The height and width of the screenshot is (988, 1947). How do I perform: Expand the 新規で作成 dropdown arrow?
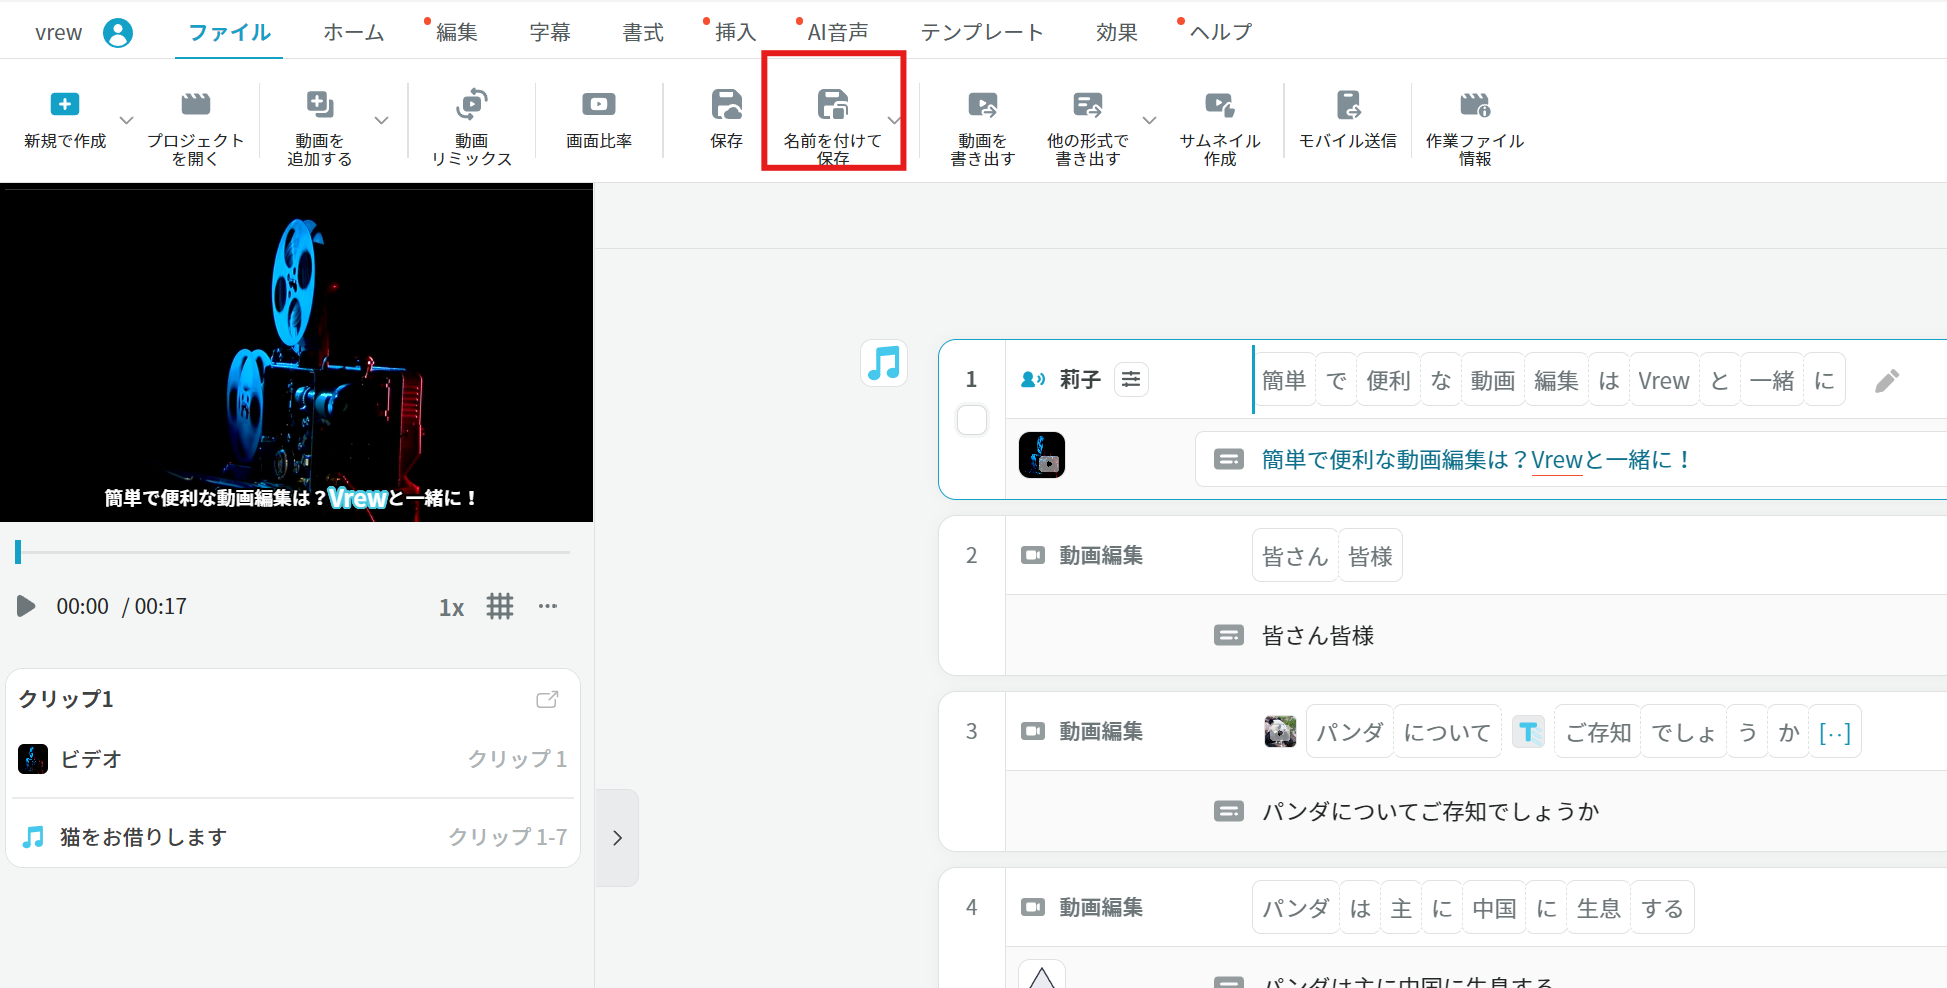click(127, 120)
